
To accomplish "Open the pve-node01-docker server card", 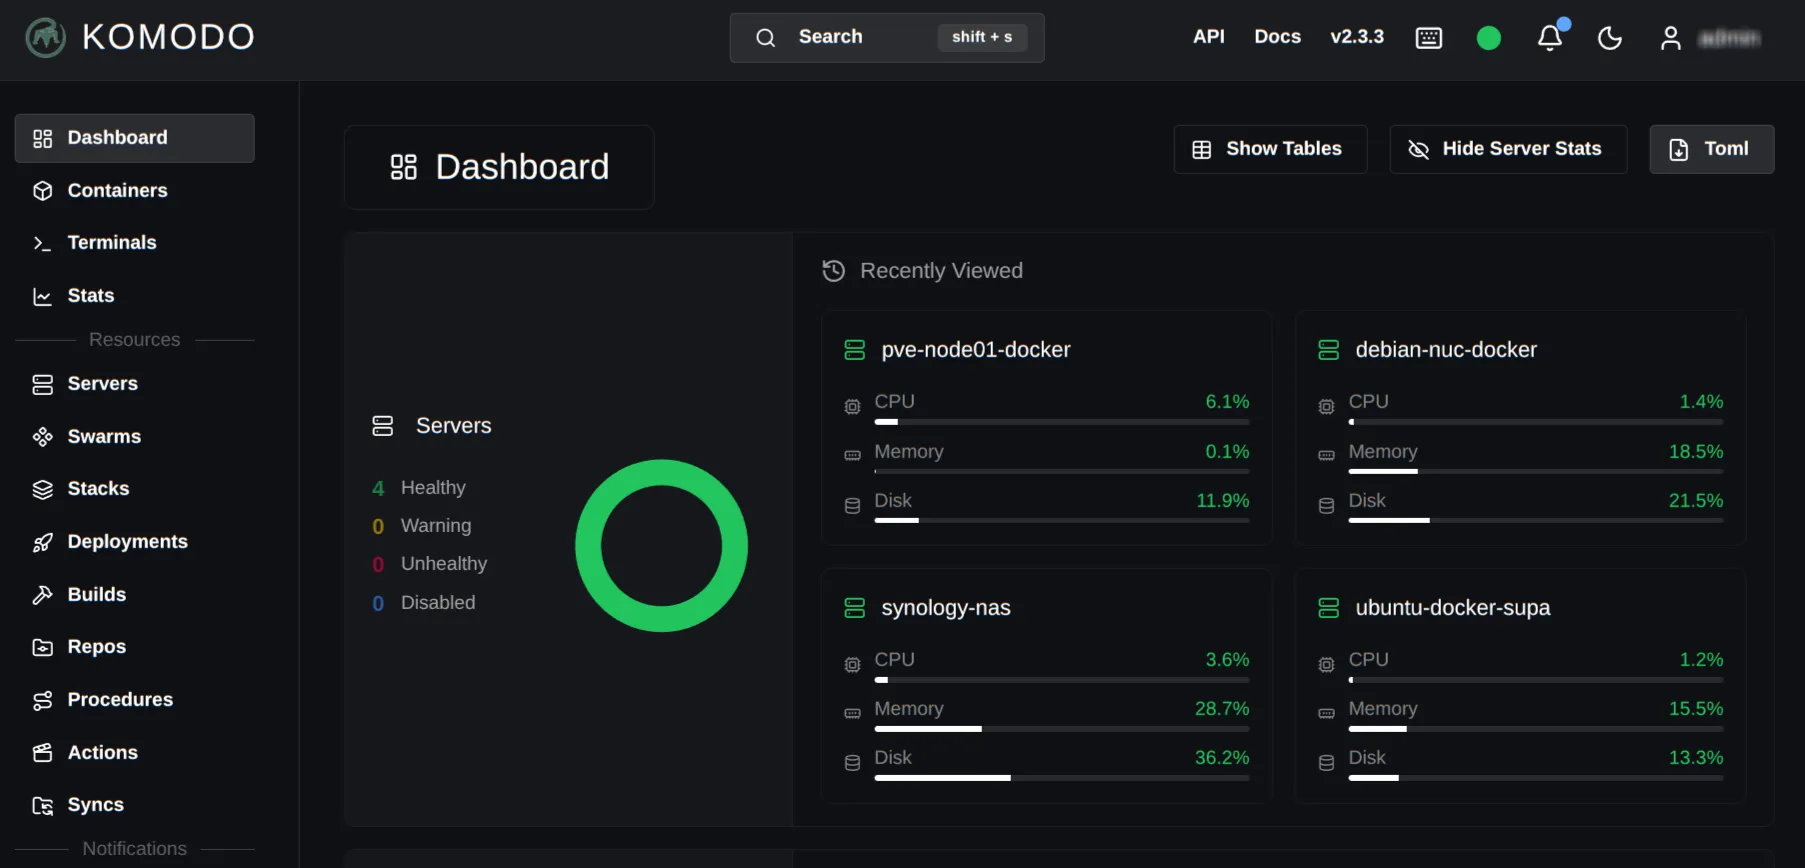I will tap(1047, 428).
